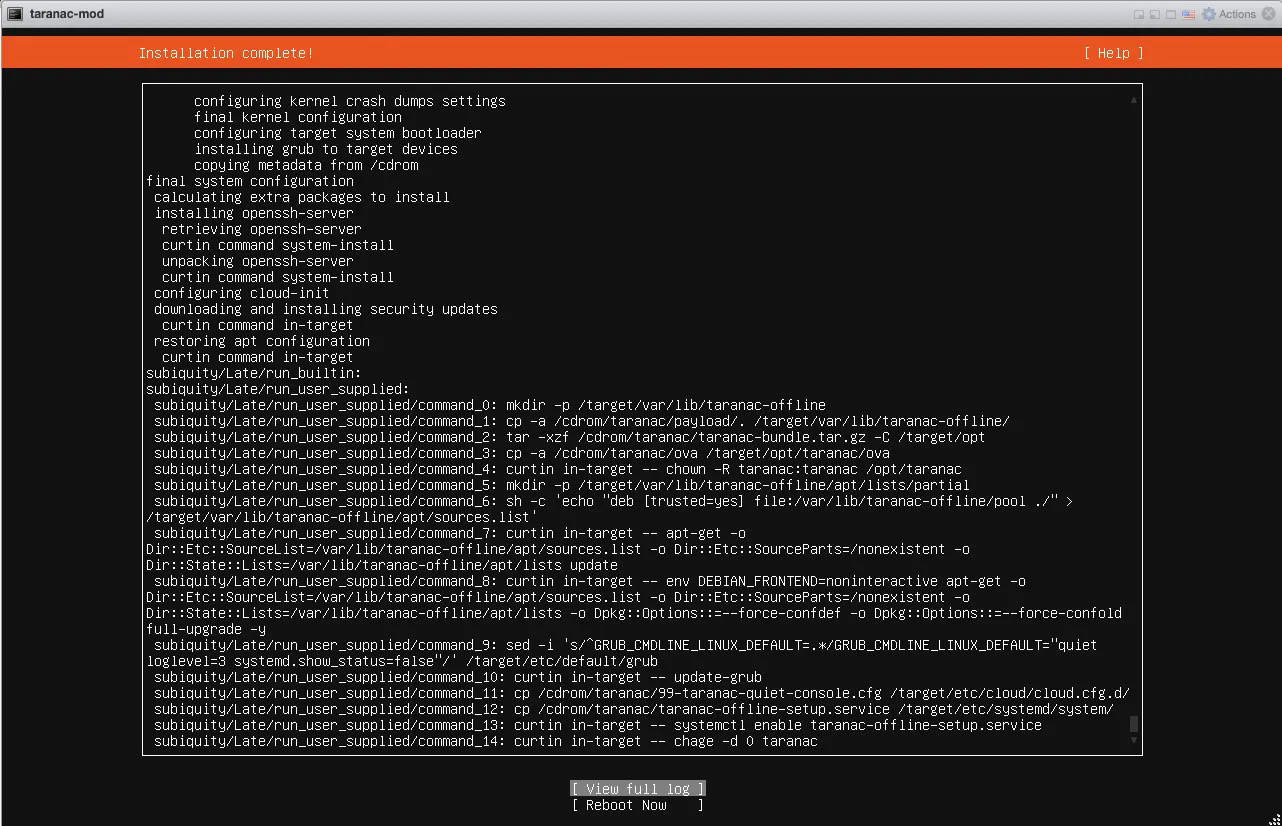Viewport: 1282px width, 826px height.
Task: Click the log scrollbar down arrow
Action: (1134, 741)
